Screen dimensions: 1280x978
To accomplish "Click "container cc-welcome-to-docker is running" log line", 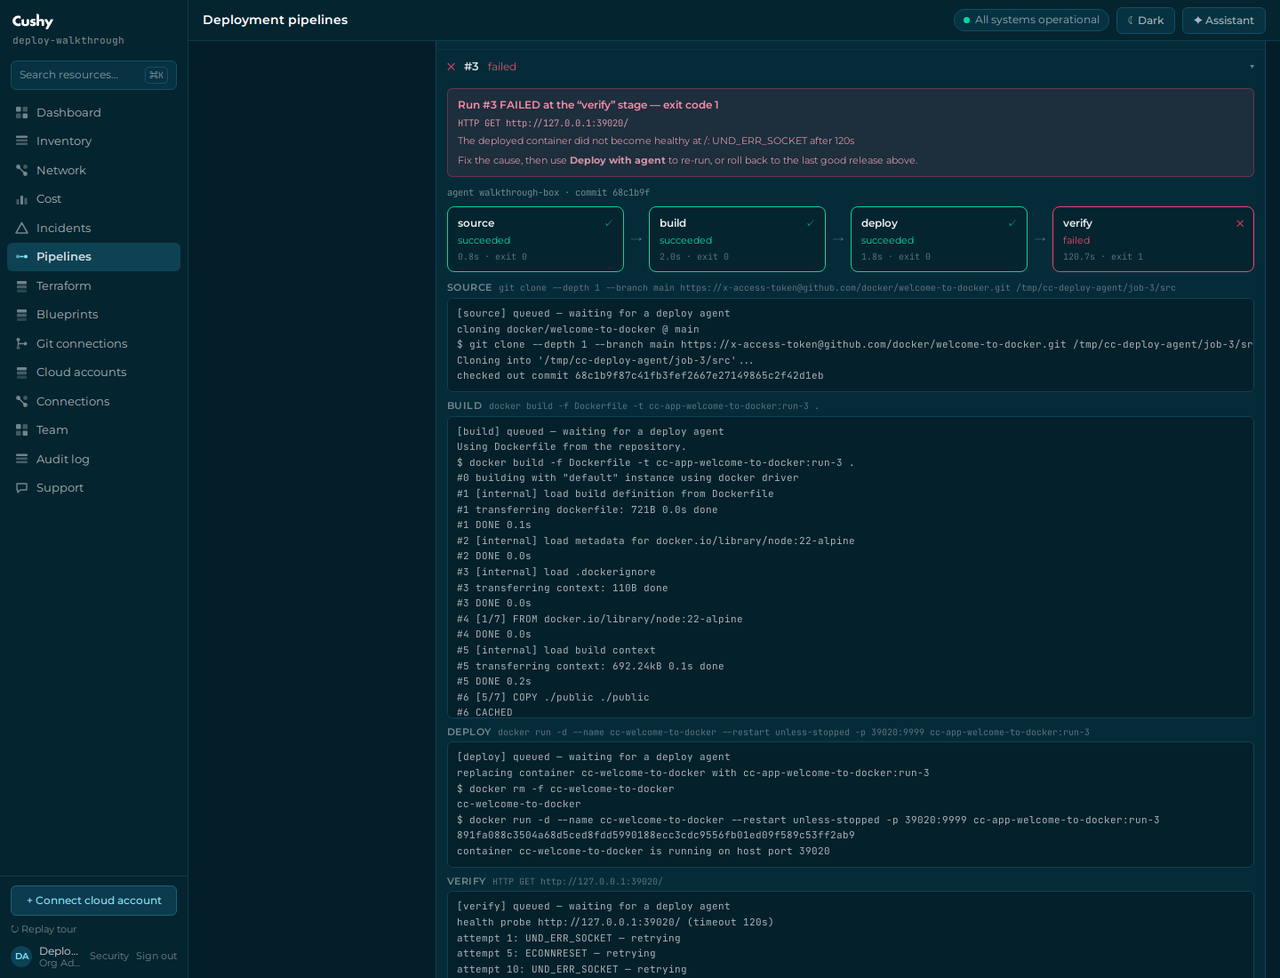I will click(x=643, y=852).
